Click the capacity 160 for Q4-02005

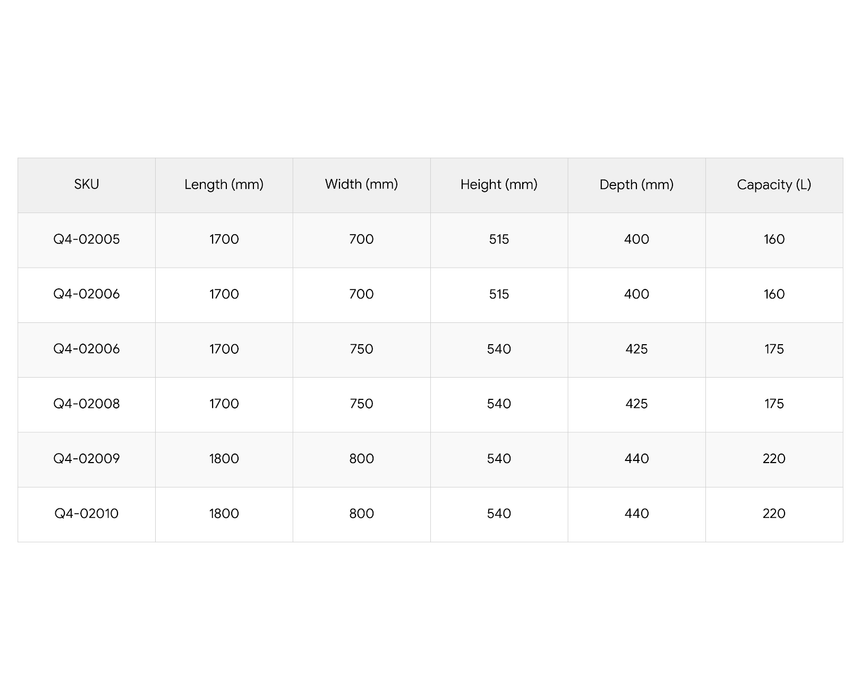click(774, 239)
